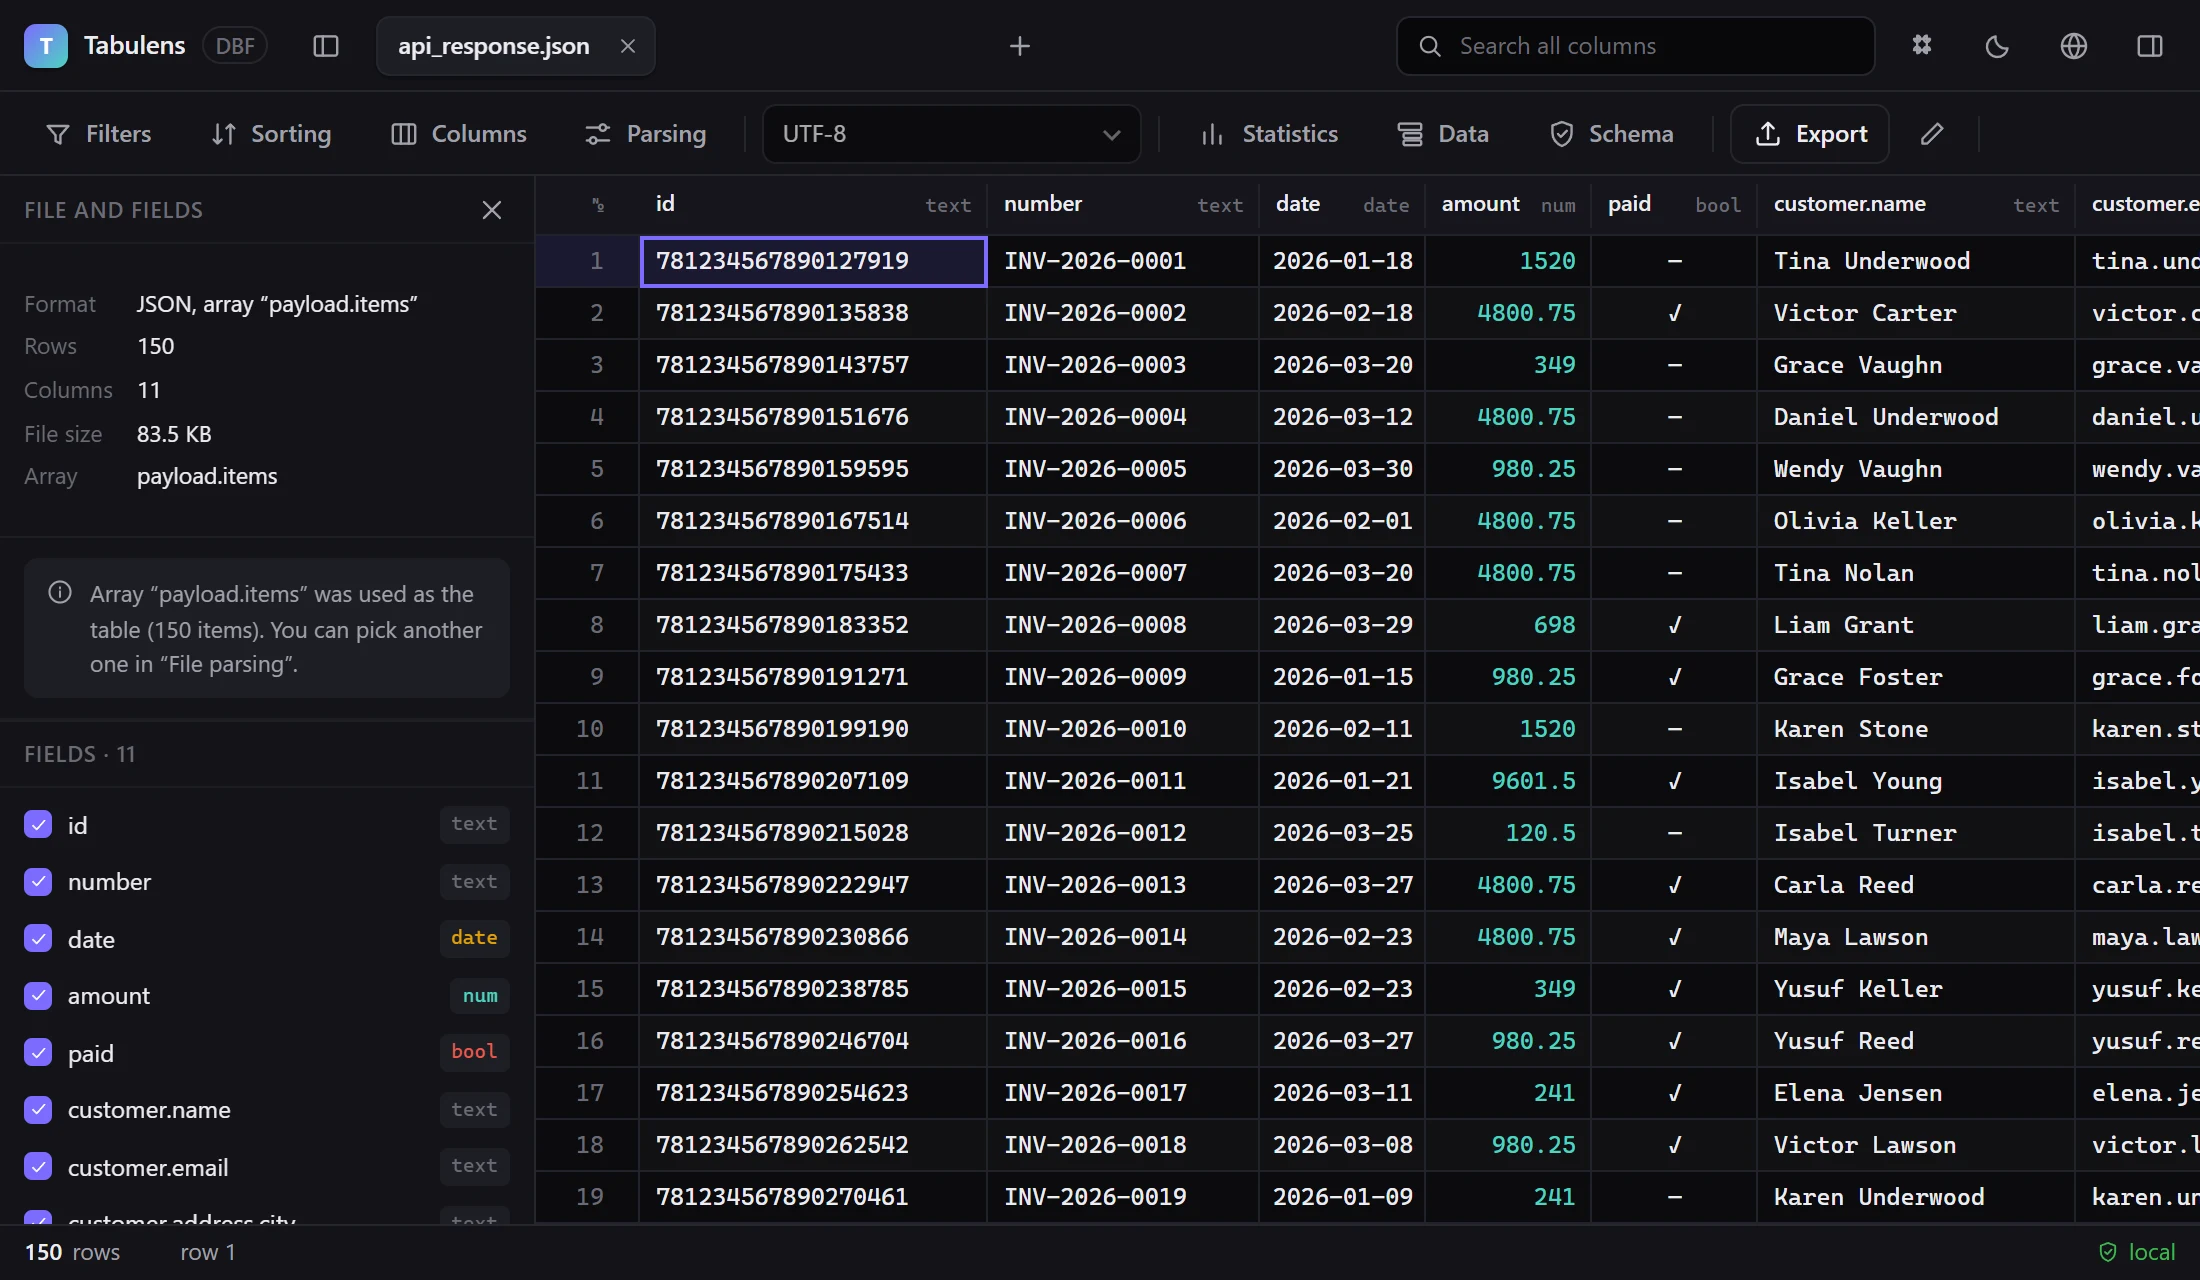Open the language globe icon
This screenshot has width=2200, height=1280.
(x=2074, y=46)
